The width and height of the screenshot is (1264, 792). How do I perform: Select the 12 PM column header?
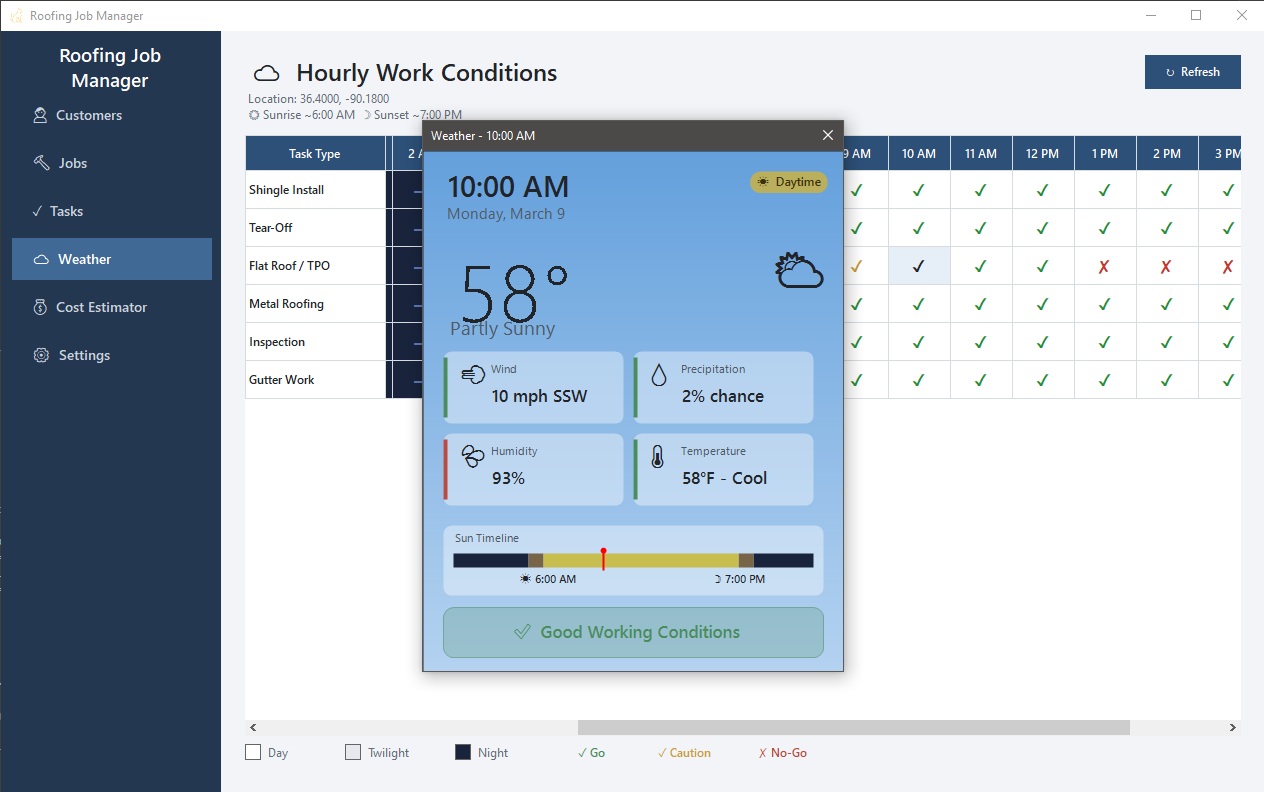point(1043,154)
